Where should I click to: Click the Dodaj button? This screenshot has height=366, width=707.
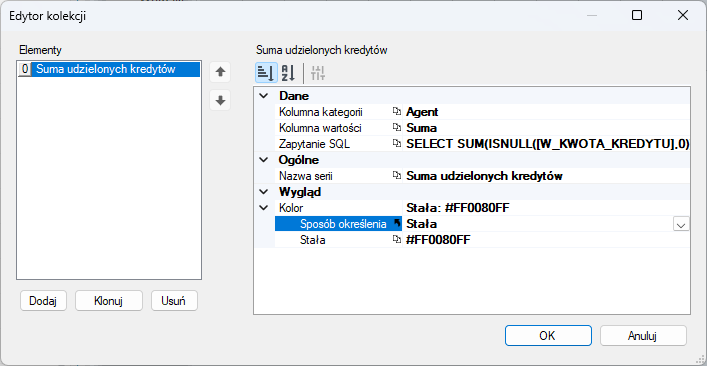(x=43, y=301)
